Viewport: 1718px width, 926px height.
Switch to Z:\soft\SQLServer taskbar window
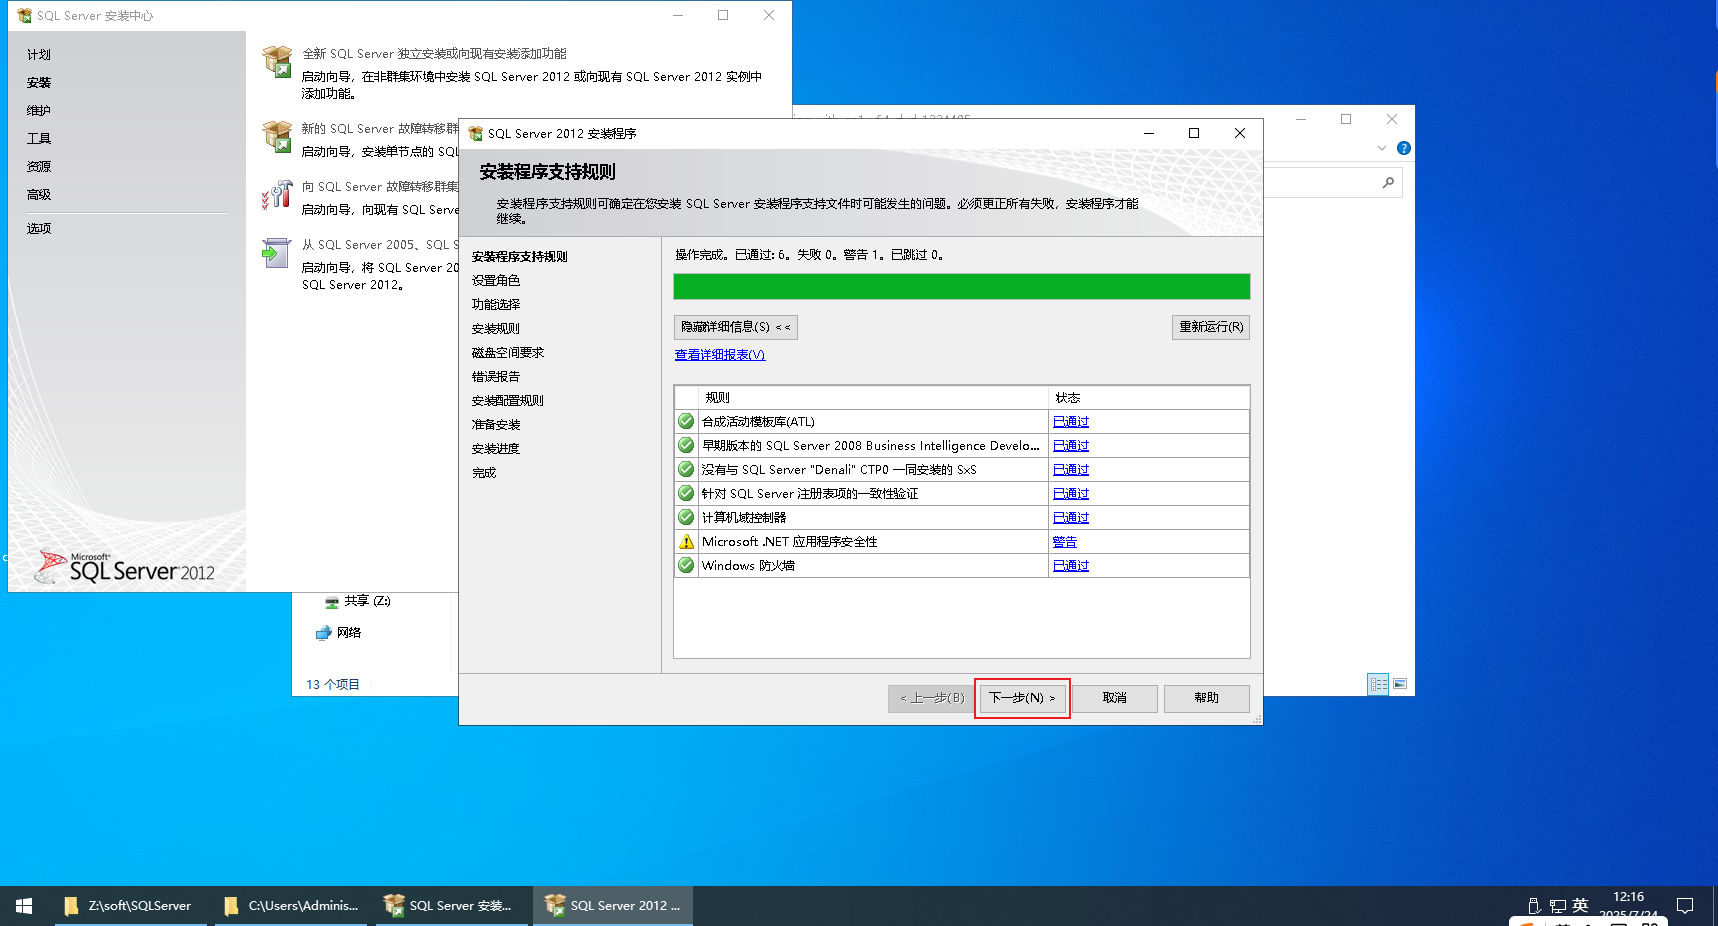(x=130, y=906)
